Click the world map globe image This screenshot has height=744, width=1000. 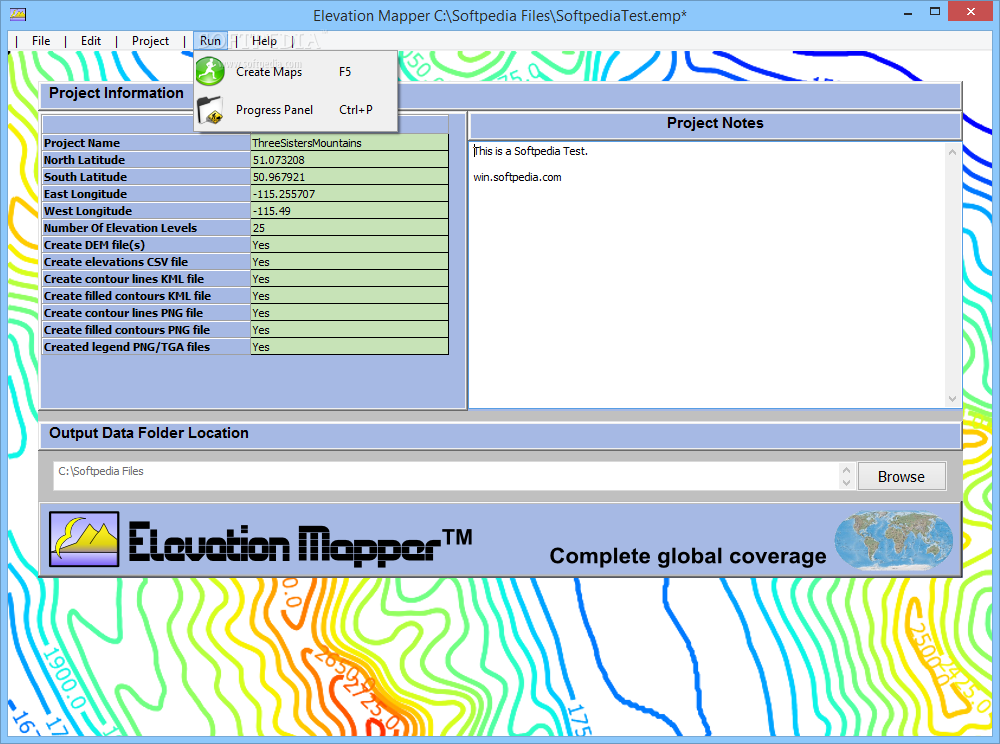(893, 539)
